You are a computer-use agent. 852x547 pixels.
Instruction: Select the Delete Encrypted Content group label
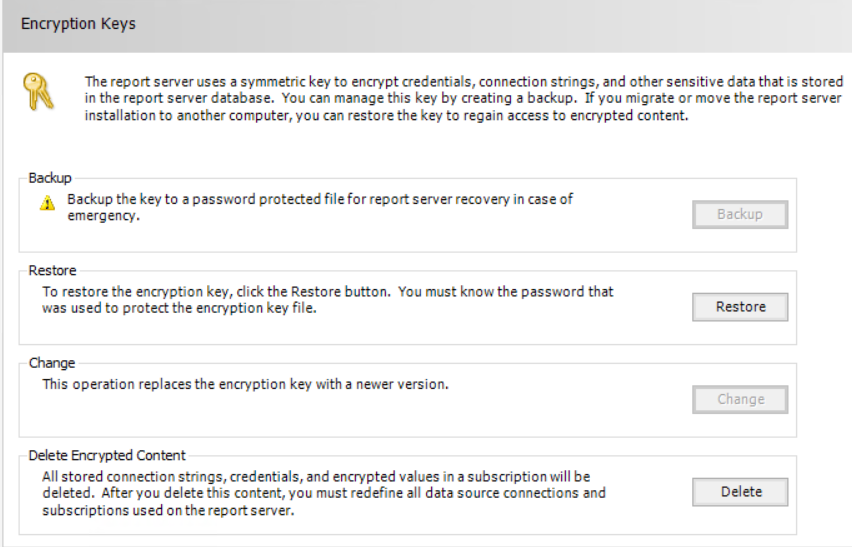coord(107,455)
